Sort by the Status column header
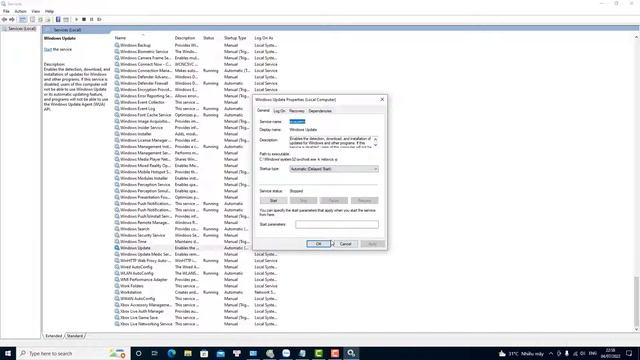 tap(209, 38)
